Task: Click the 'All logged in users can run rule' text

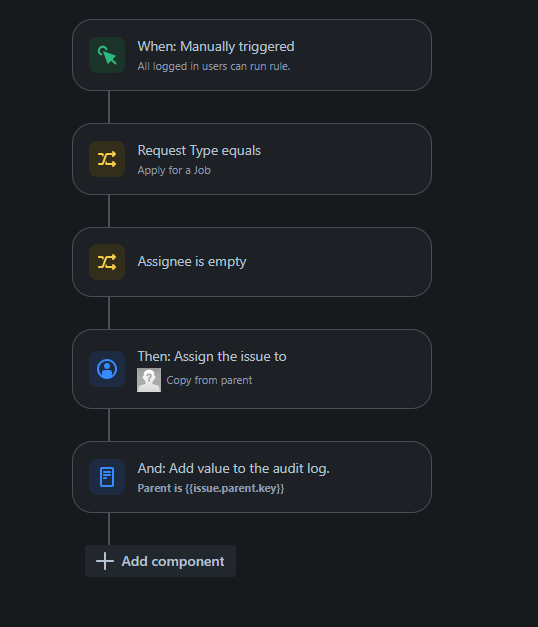Action: [214, 66]
